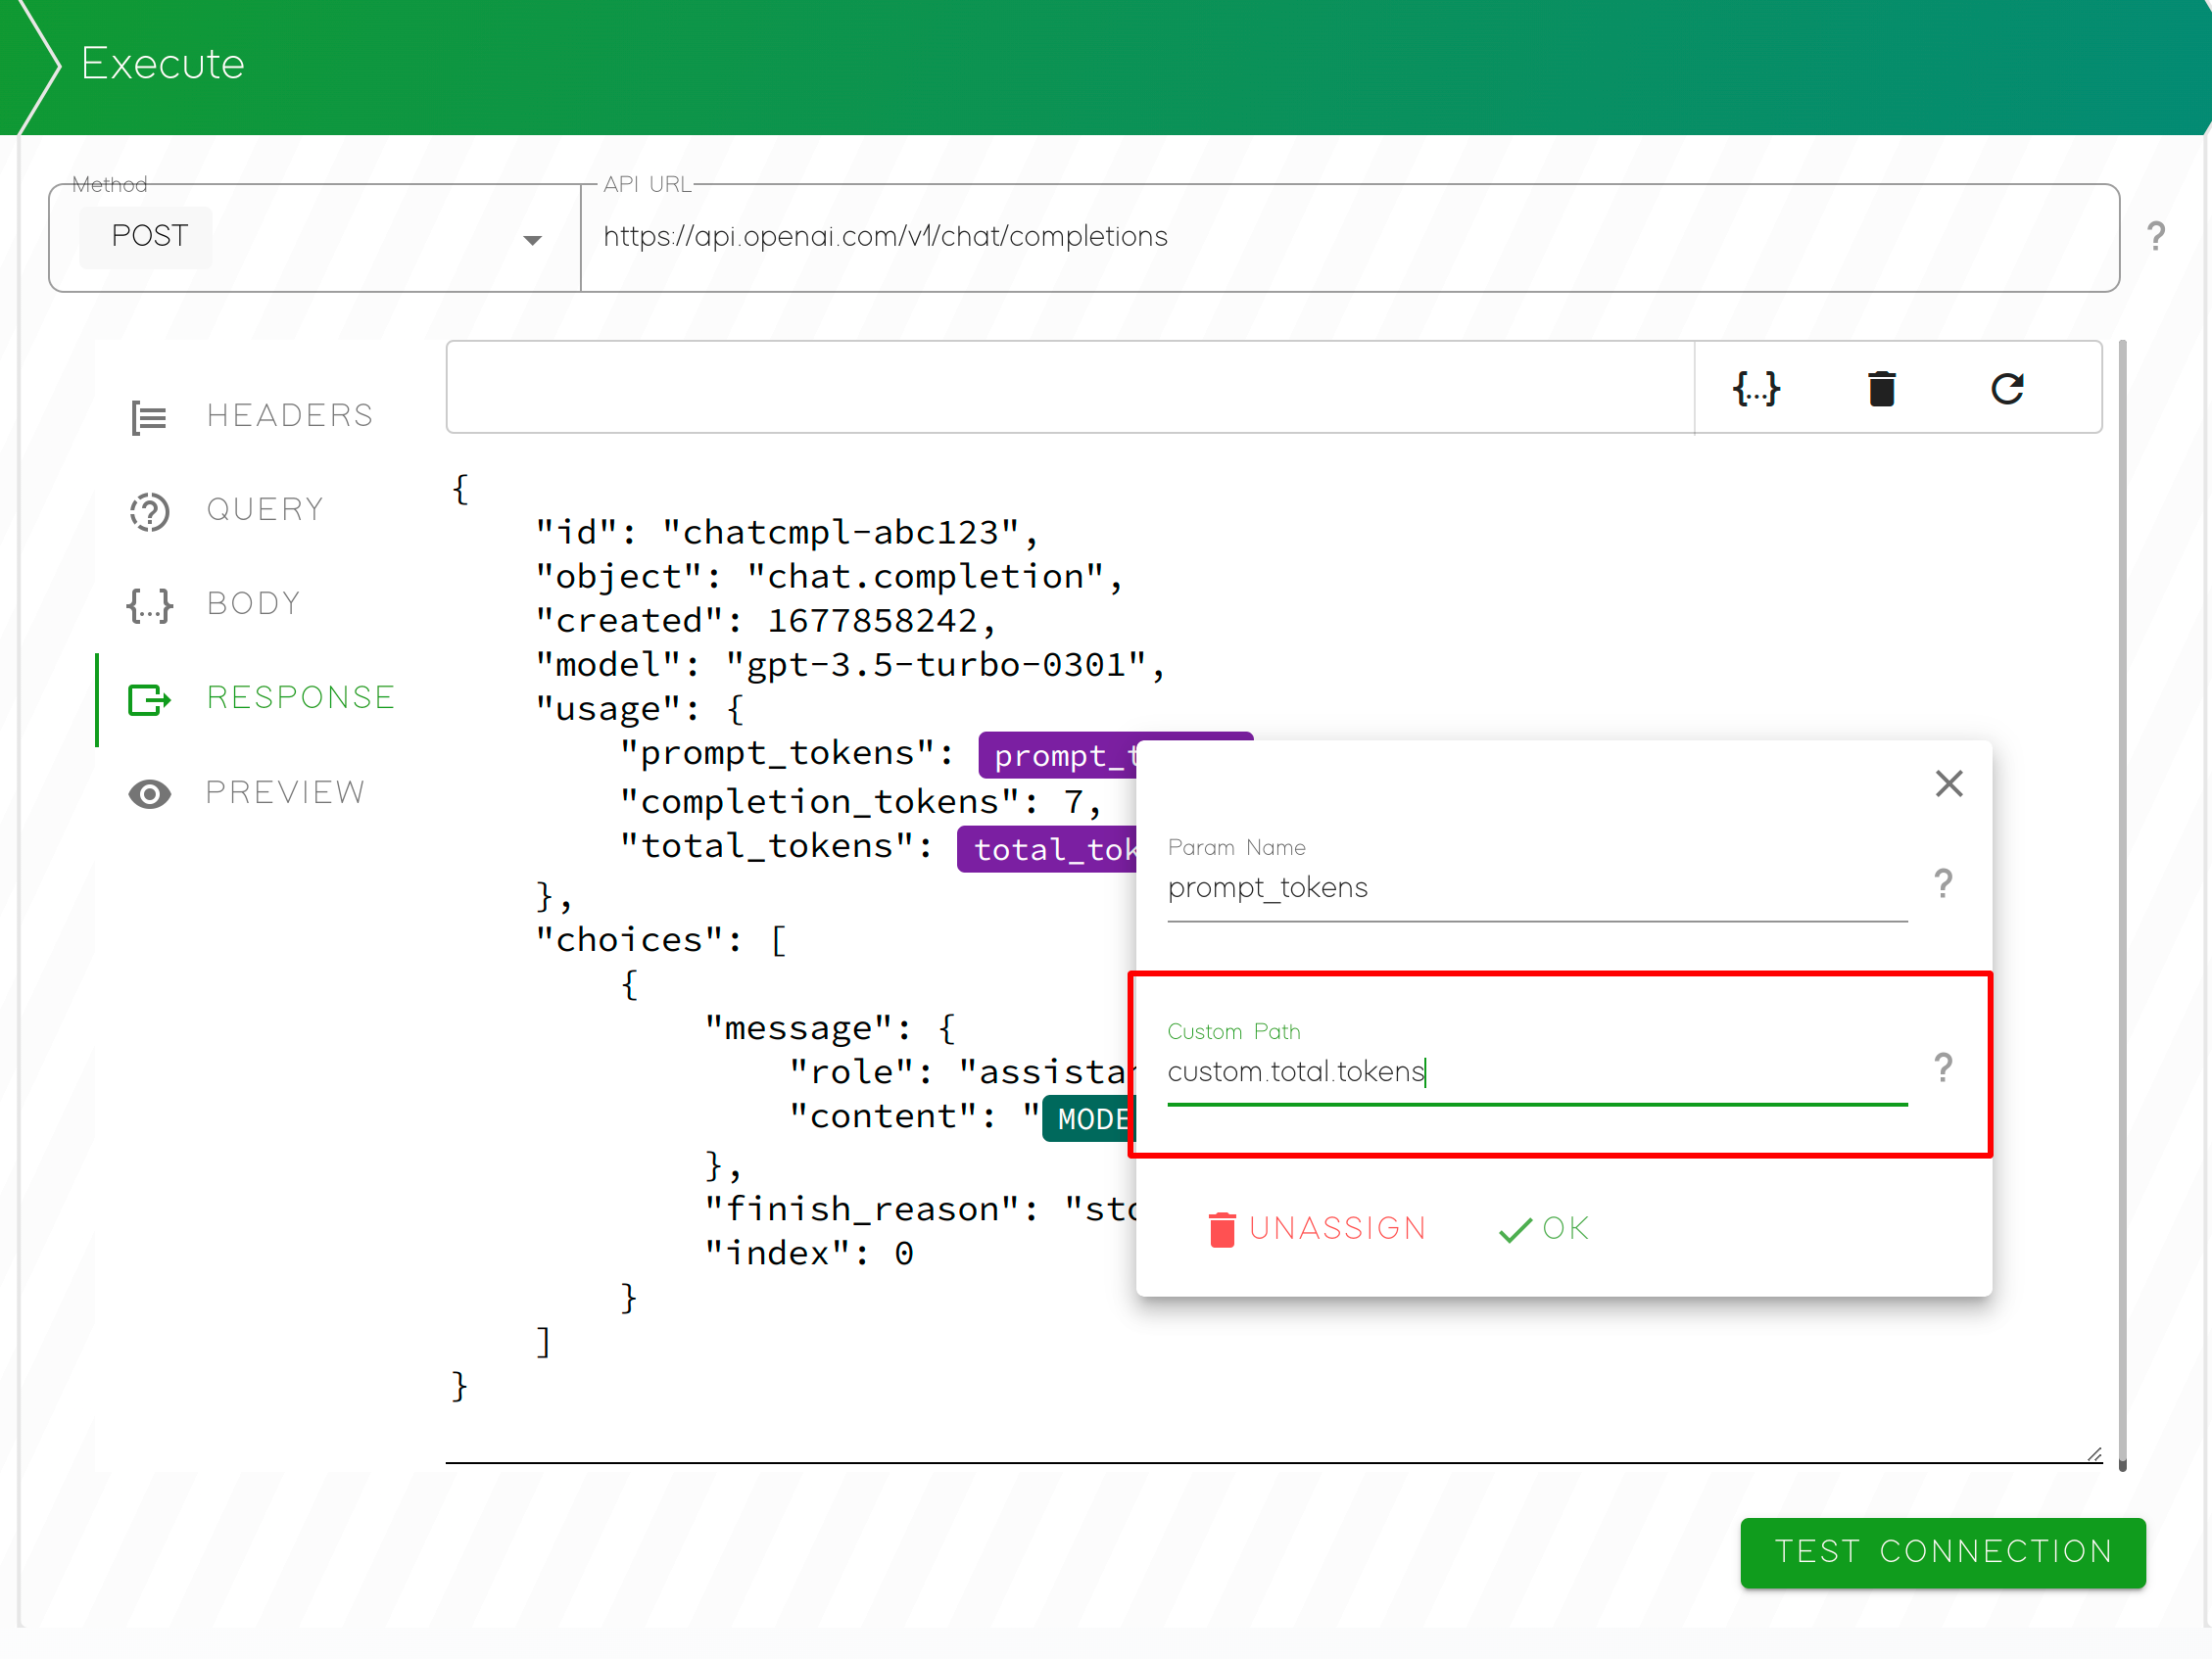2212x1659 pixels.
Task: Click the refresh response icon
Action: (x=2006, y=388)
